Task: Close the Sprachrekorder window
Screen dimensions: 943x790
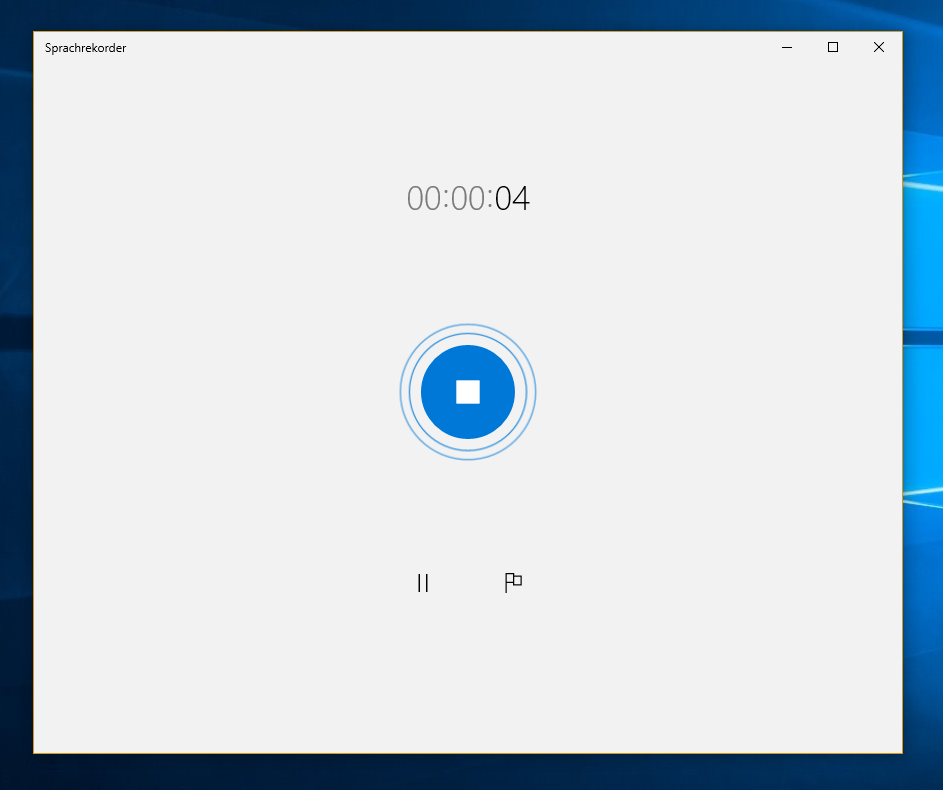Action: coord(879,47)
